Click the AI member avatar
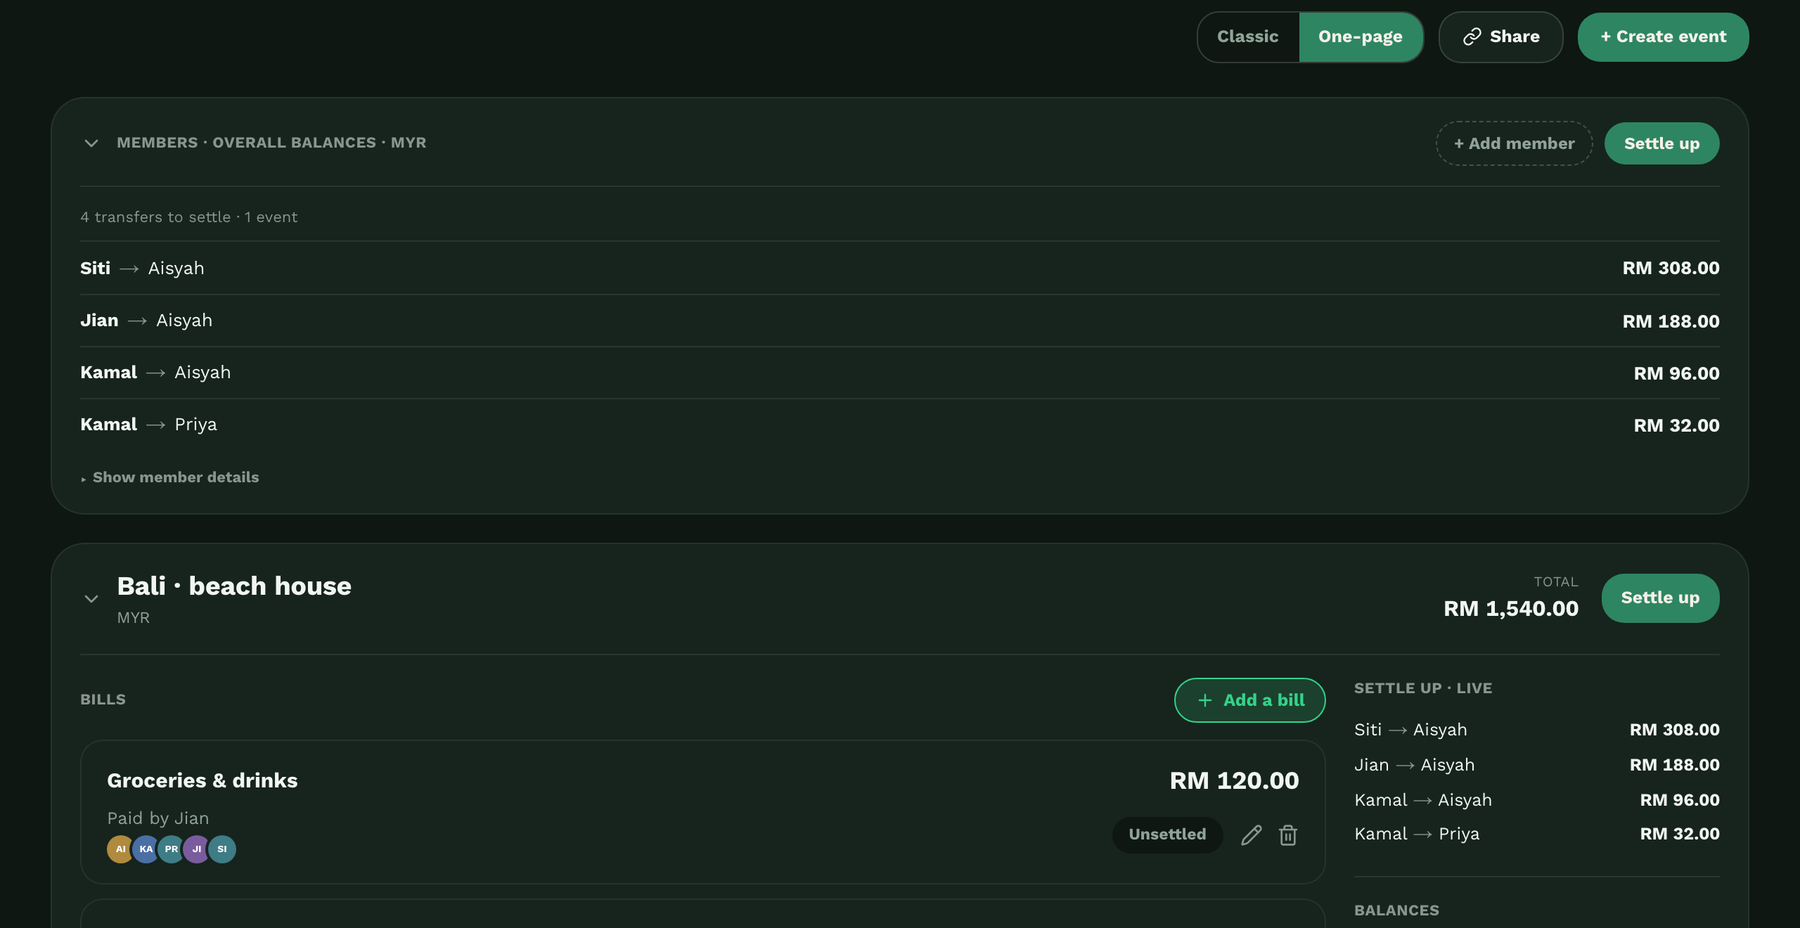The width and height of the screenshot is (1800, 928). 120,849
